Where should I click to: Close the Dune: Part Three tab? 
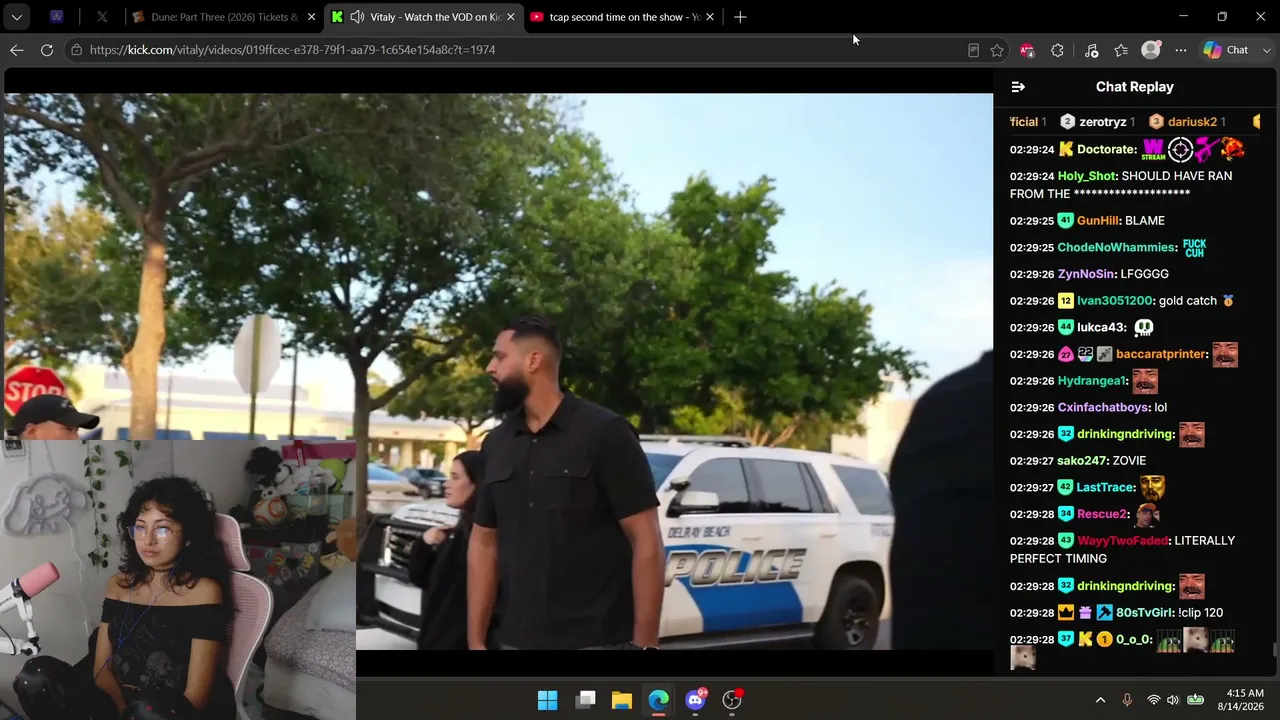tap(311, 17)
